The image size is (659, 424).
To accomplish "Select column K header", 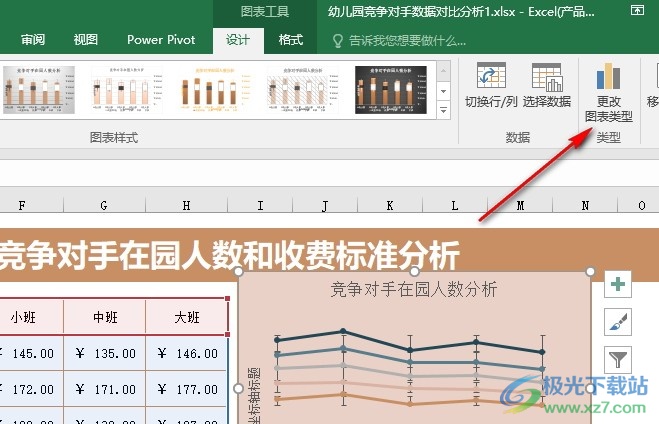I will click(x=390, y=205).
